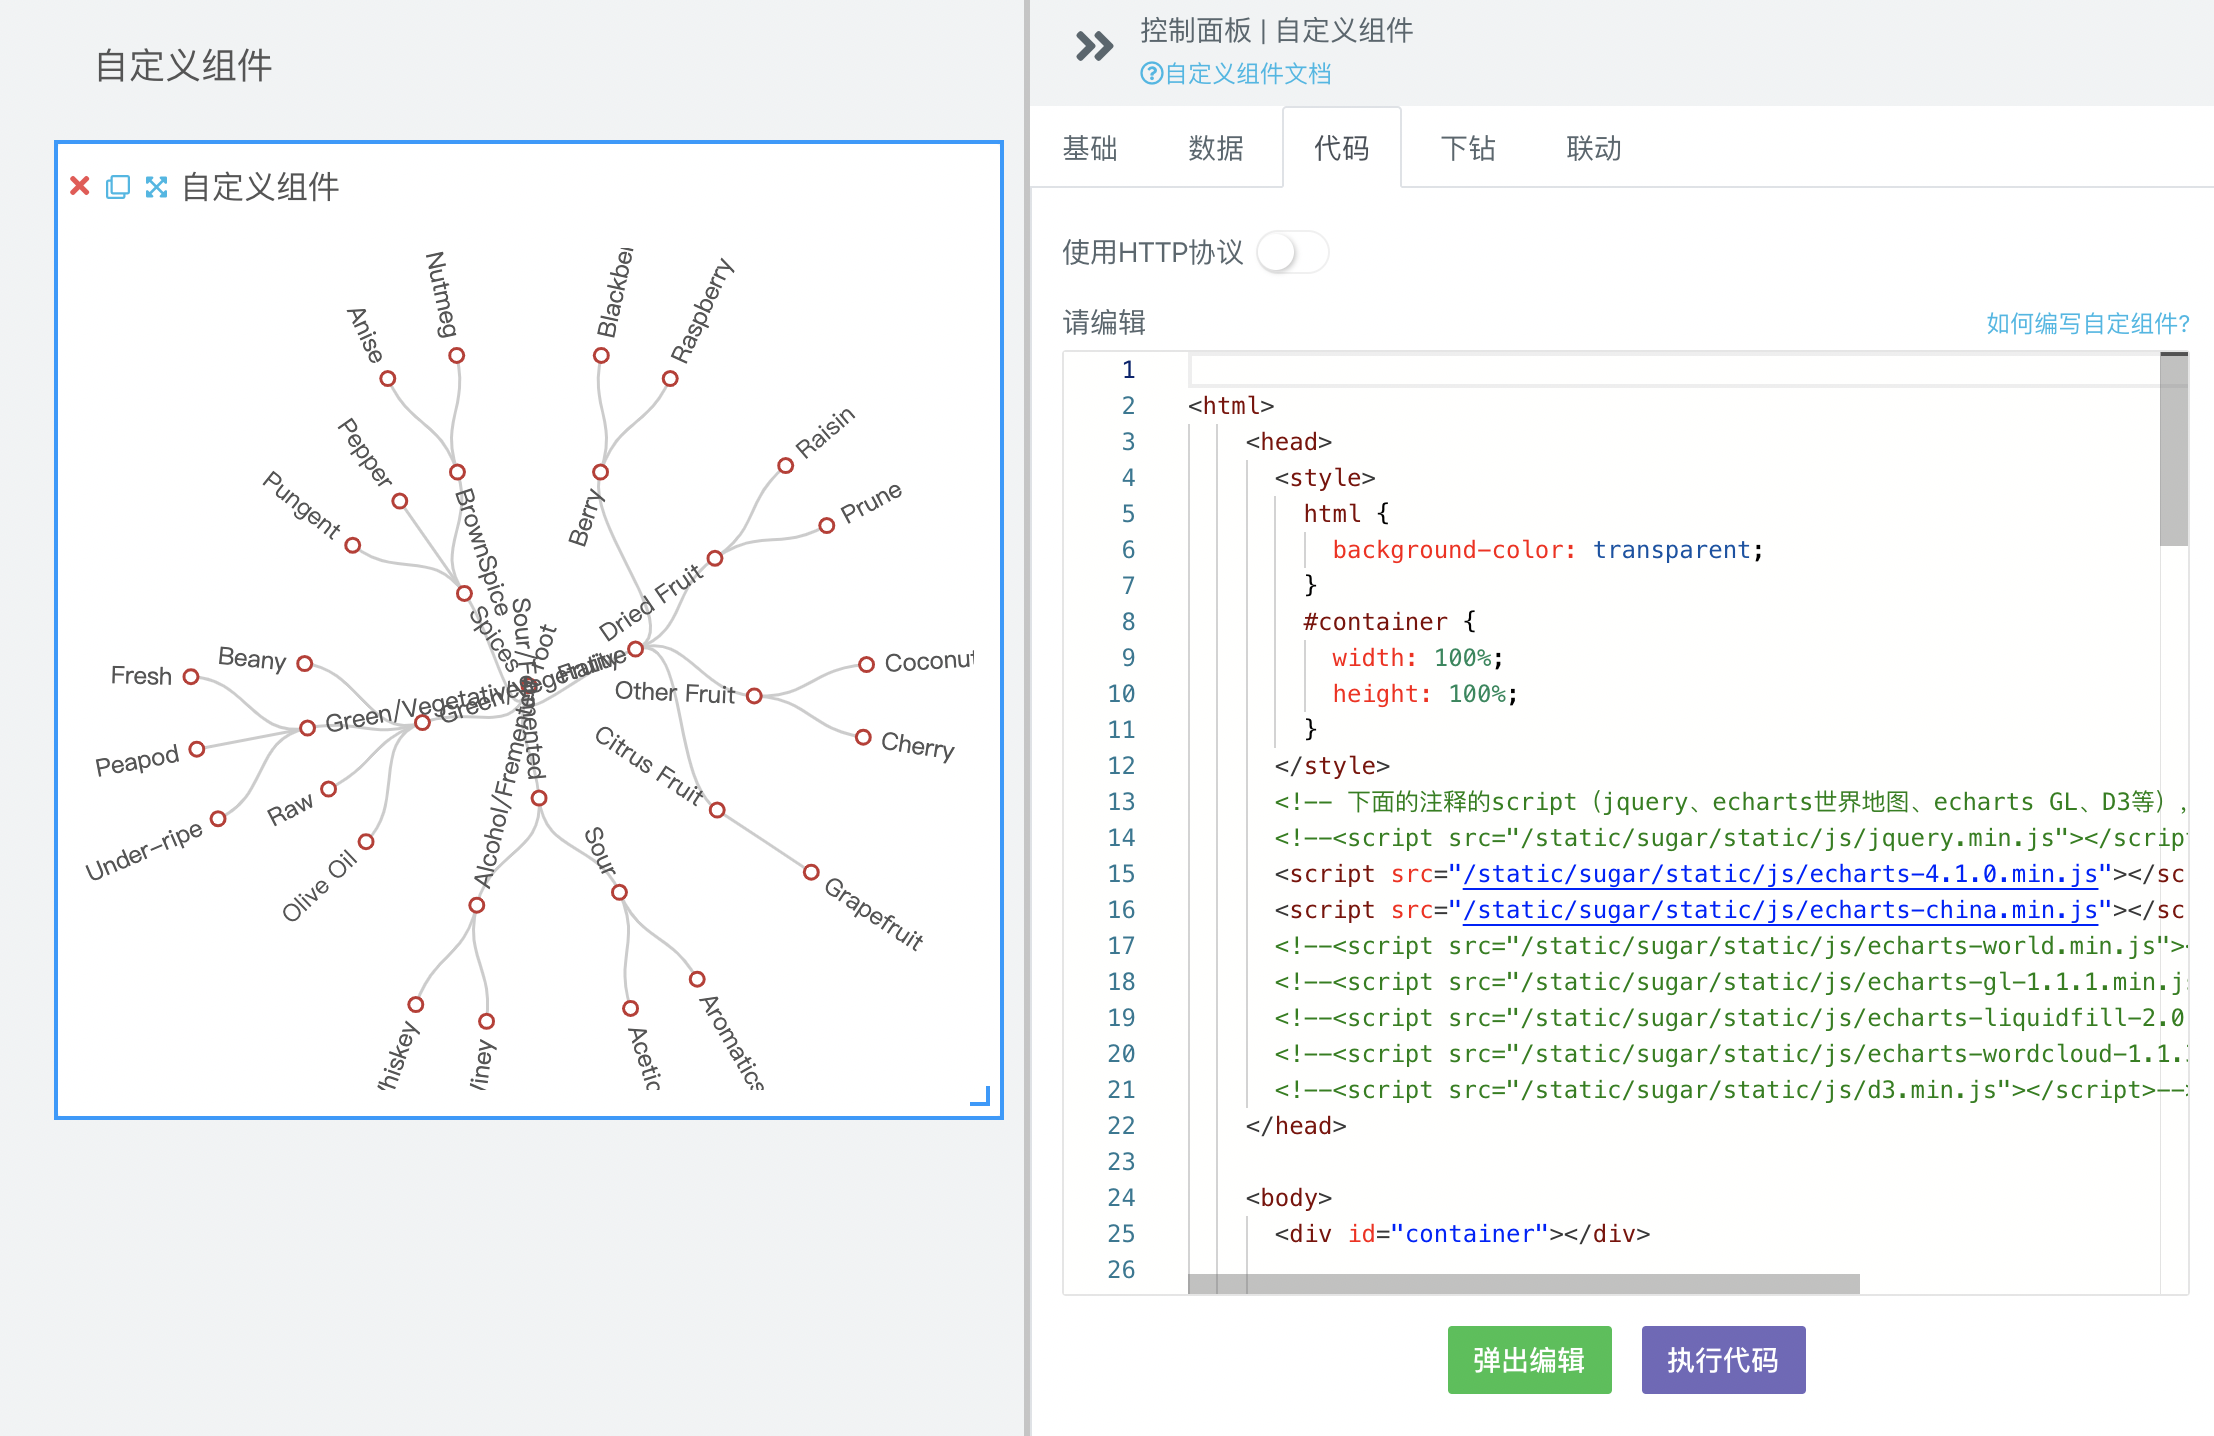
Task: Collapse control panel with double chevron
Action: click(x=1093, y=46)
